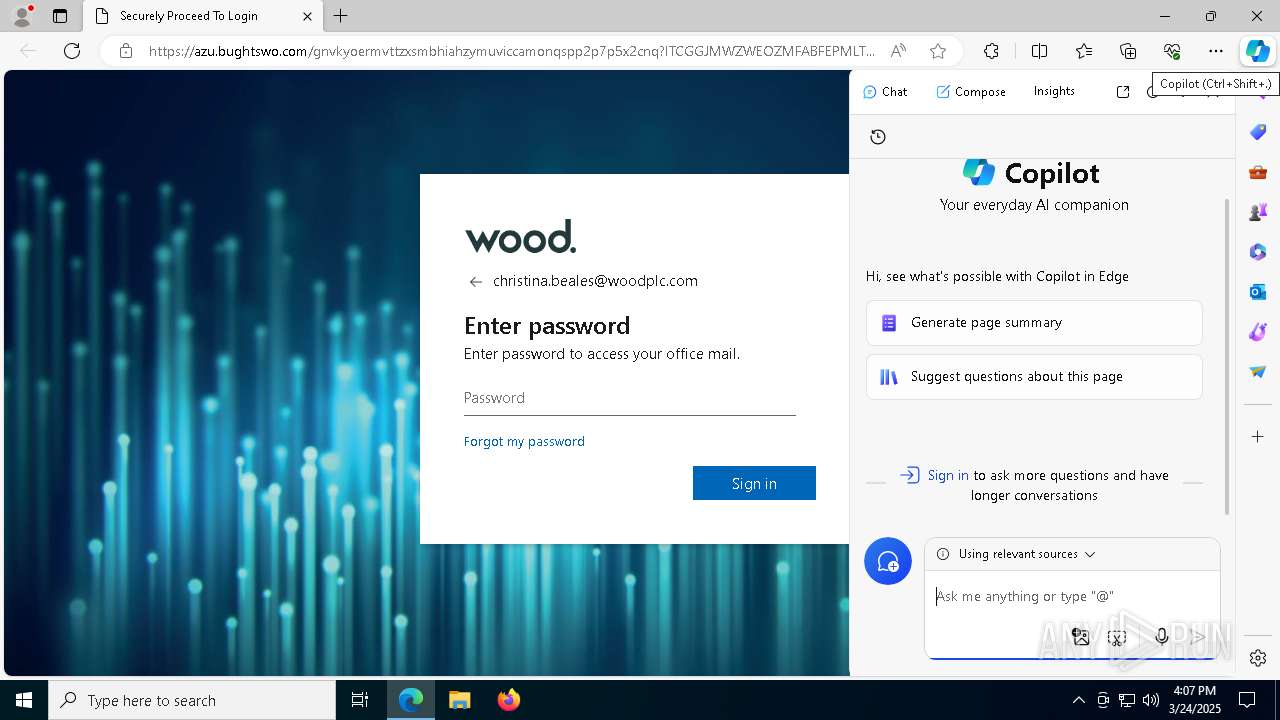
Task: Focus the Ask me anything text box
Action: [x=1070, y=597]
